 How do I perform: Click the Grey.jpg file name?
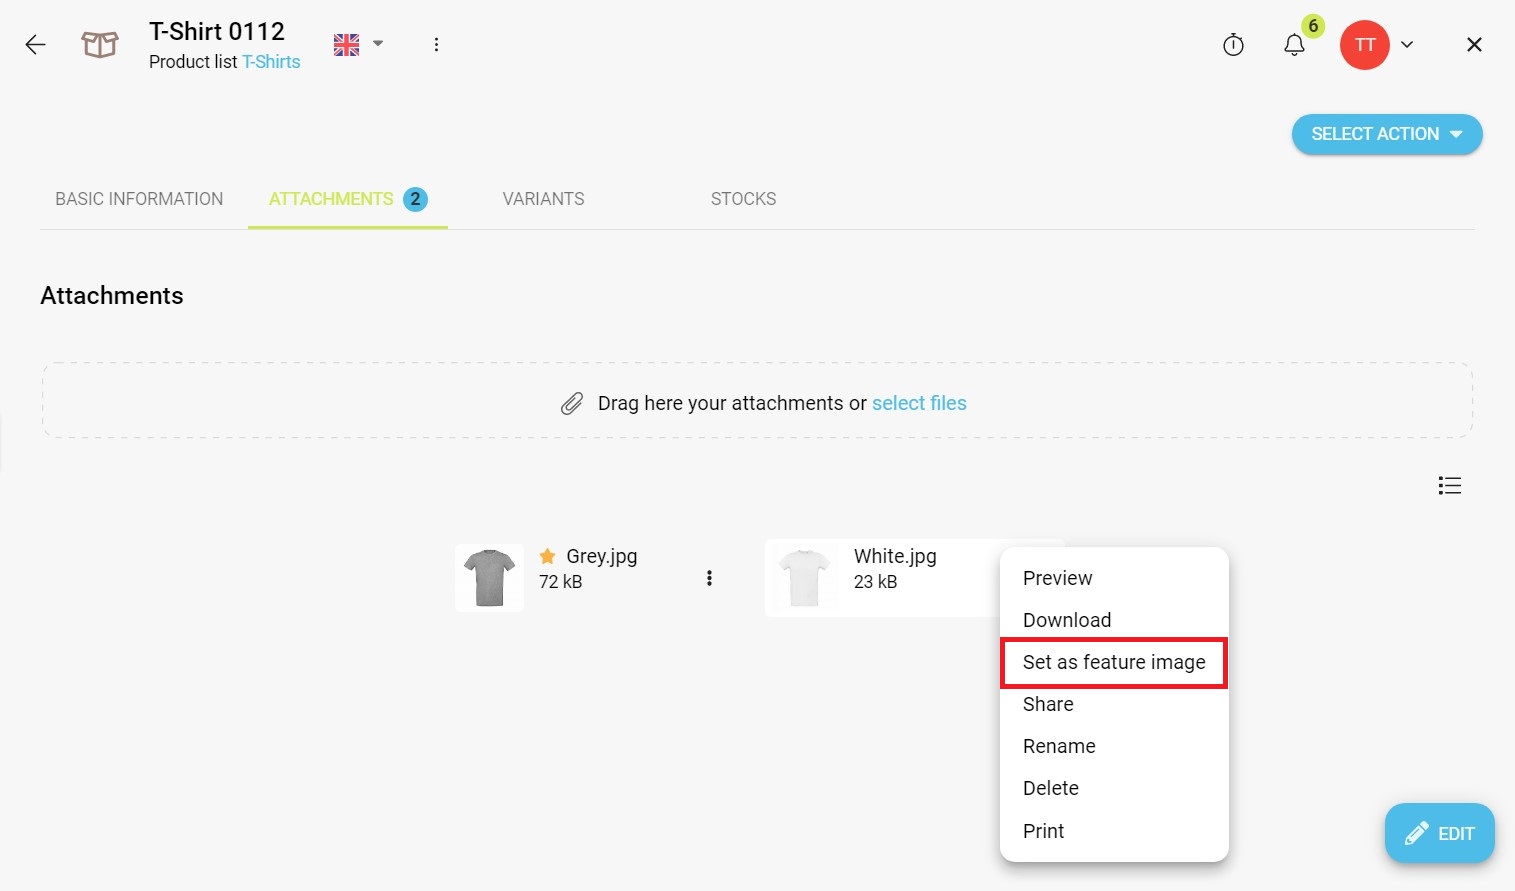(x=602, y=556)
